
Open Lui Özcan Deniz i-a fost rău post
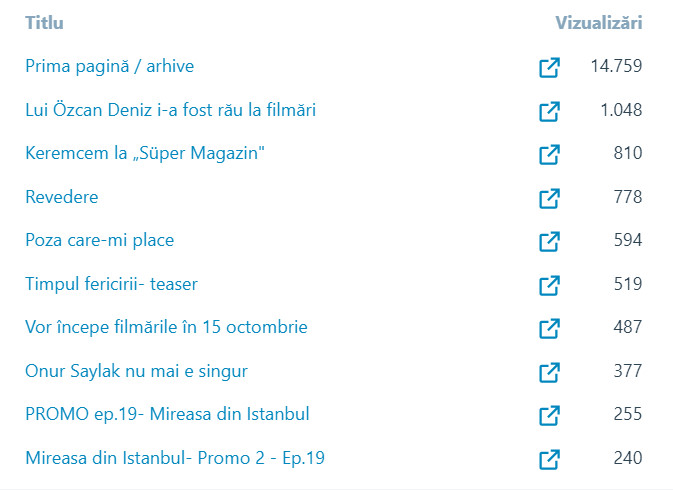(x=170, y=110)
